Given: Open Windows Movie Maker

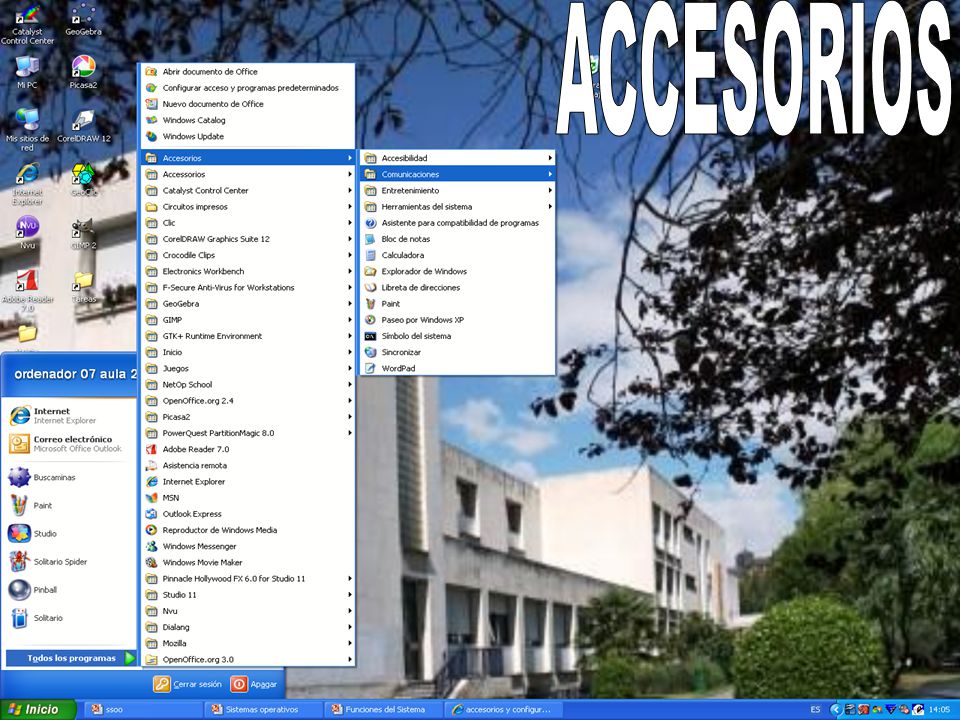Looking at the screenshot, I should pos(248,563).
